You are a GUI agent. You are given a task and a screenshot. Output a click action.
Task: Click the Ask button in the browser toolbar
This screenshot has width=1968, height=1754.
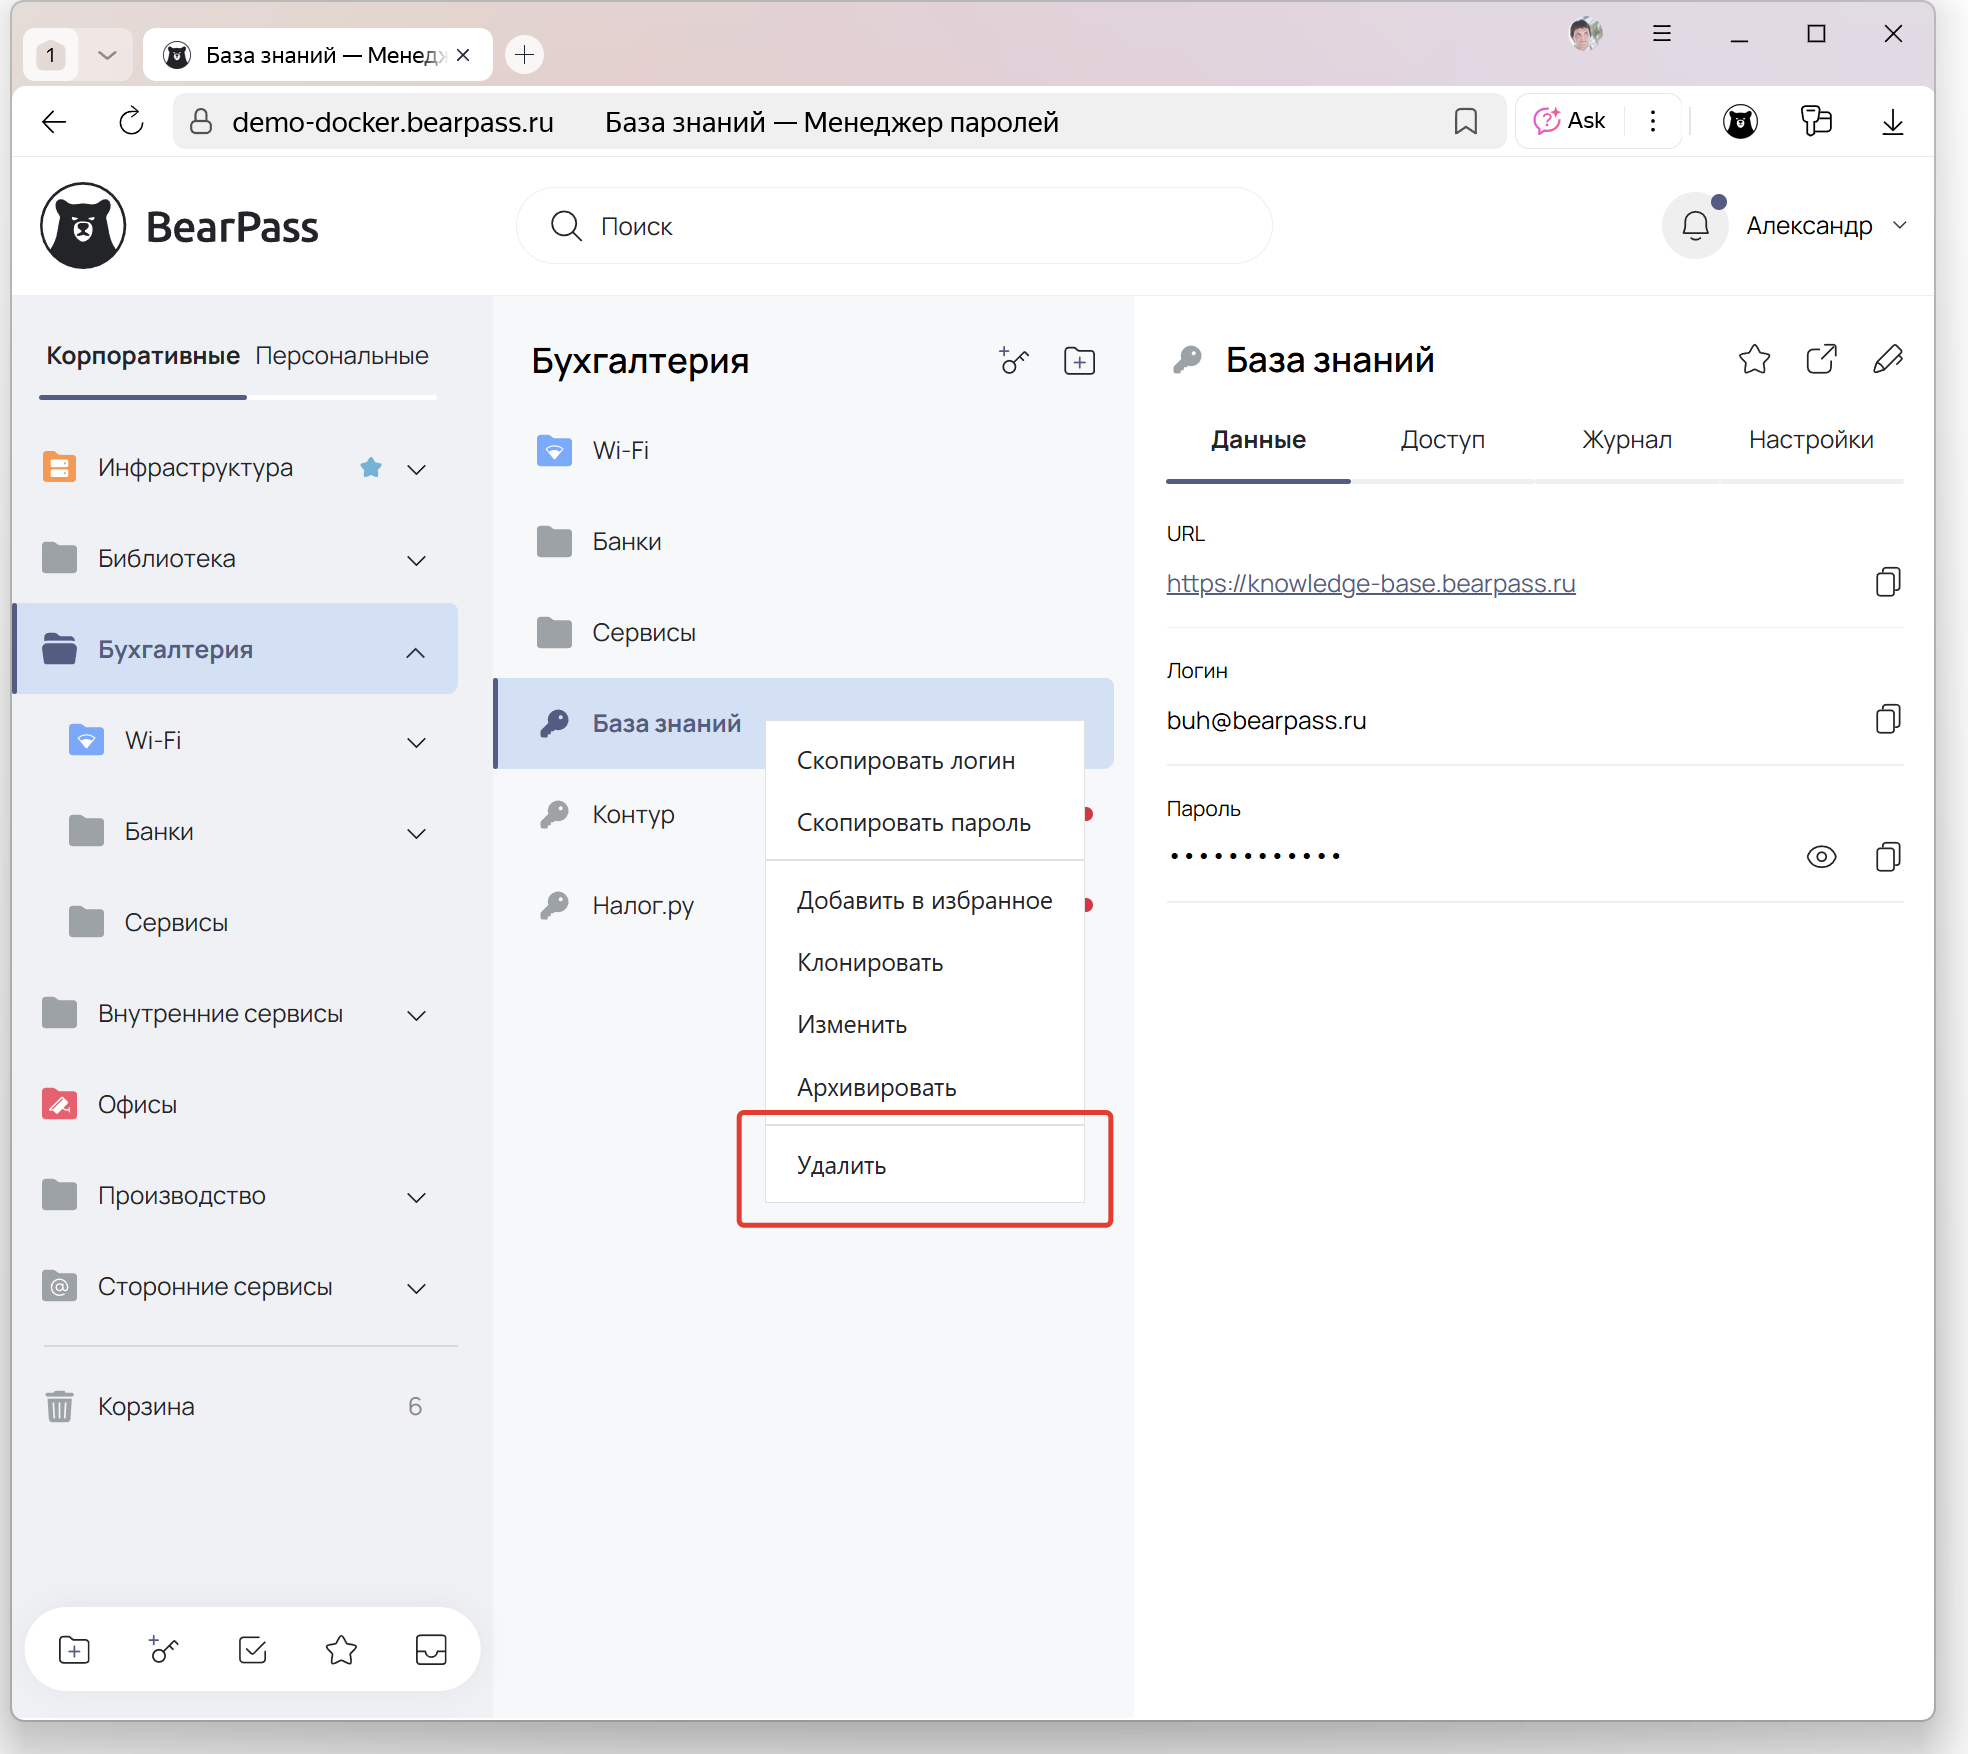pyautogui.click(x=1570, y=120)
